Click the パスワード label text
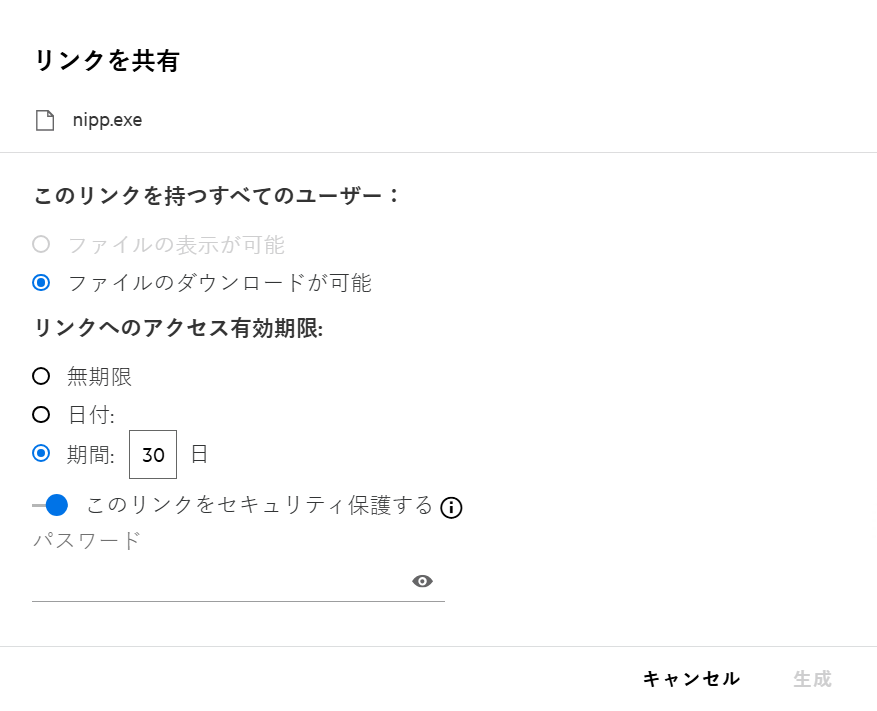This screenshot has width=877, height=711. tap(87, 541)
